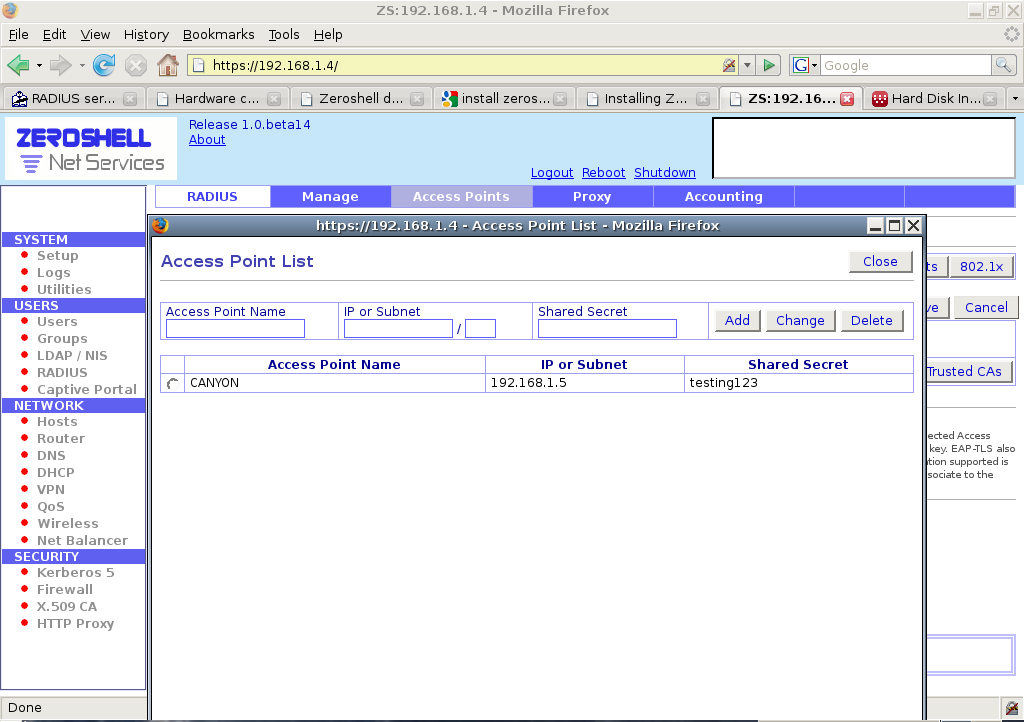
Task: Open the forward history dropdown arrow
Action: point(82,65)
